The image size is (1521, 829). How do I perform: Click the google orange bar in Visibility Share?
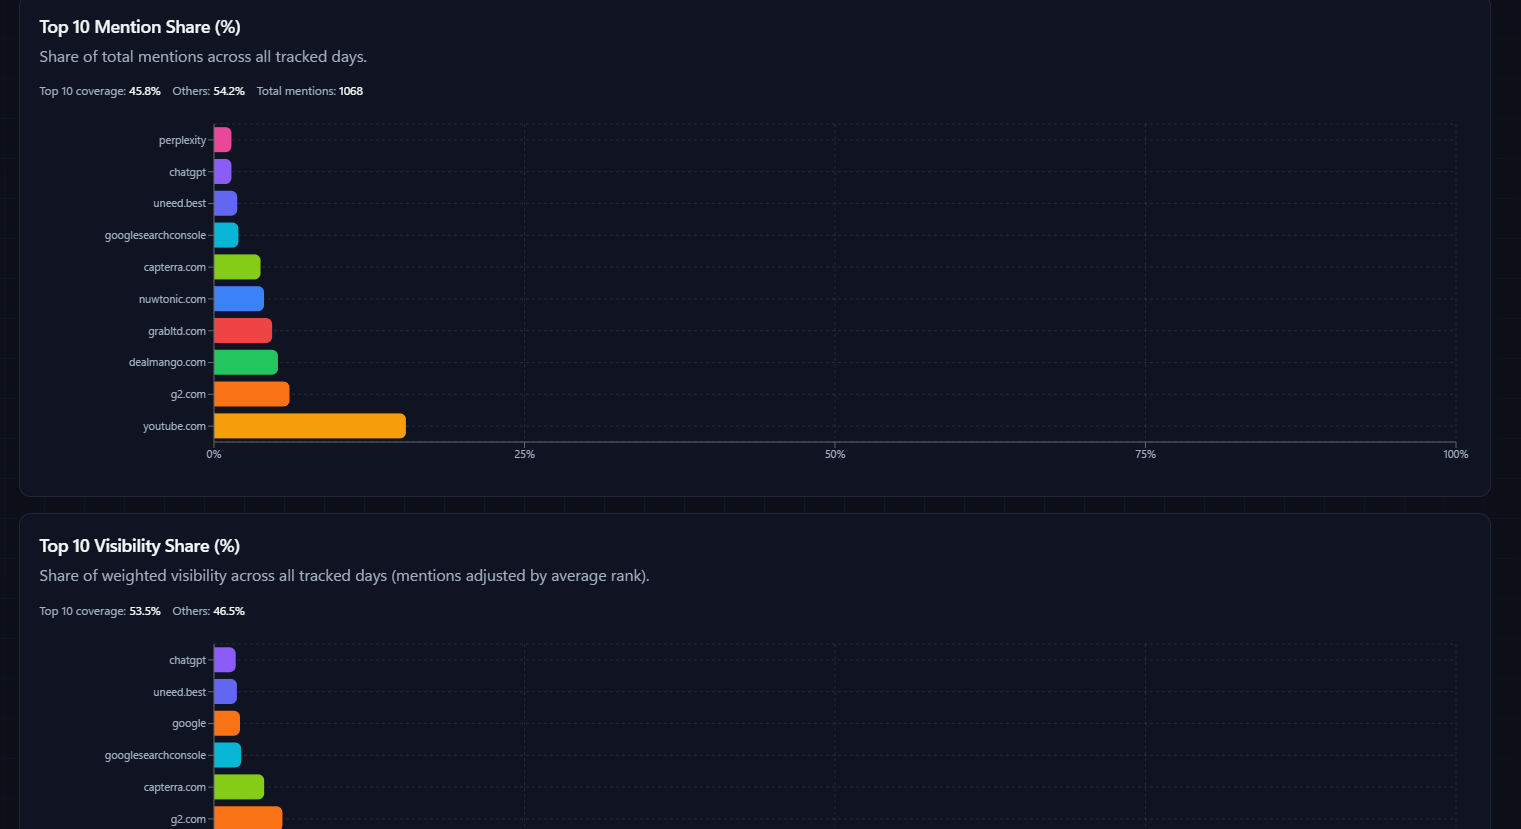[x=227, y=723]
